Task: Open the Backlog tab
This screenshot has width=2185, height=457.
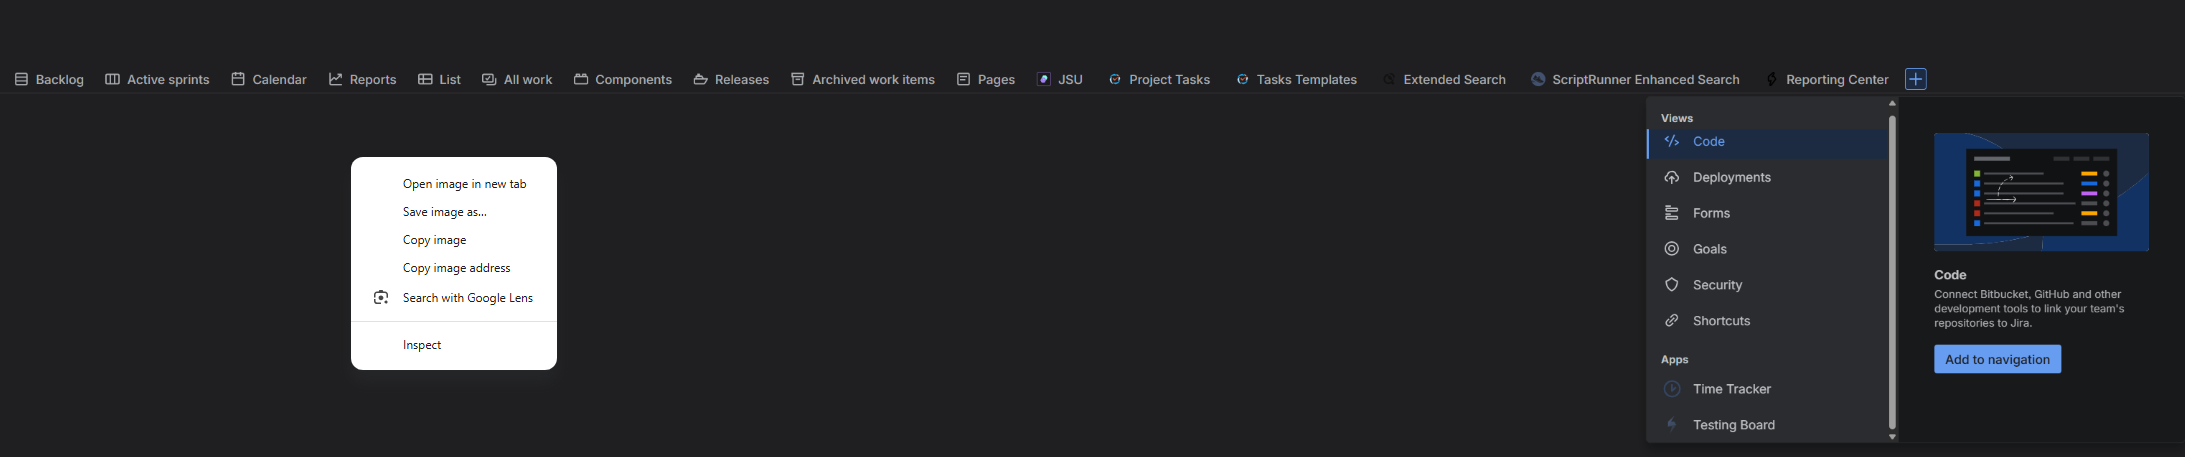Action: tap(49, 79)
